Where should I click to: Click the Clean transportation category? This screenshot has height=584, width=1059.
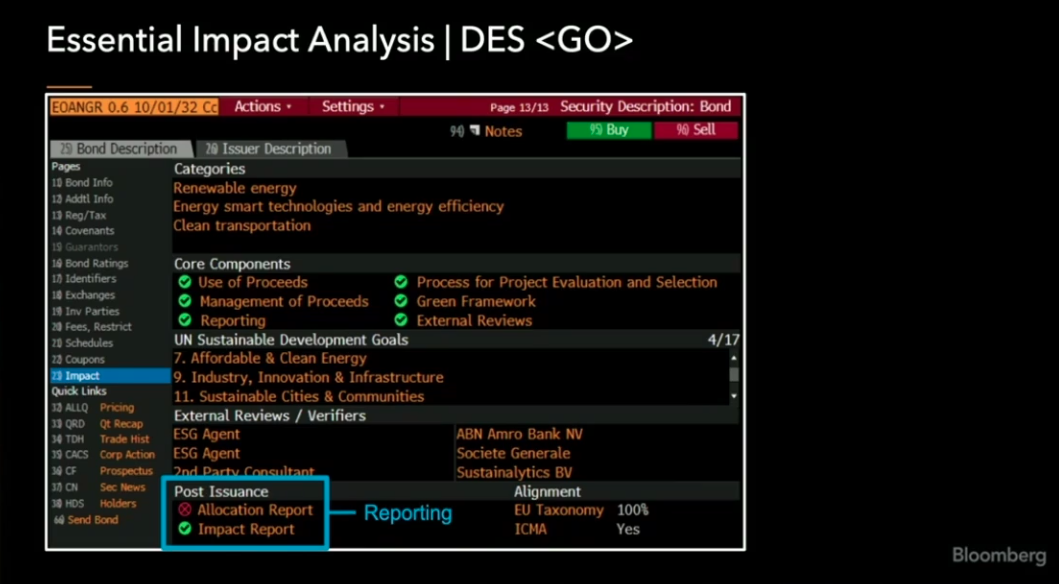tap(242, 225)
